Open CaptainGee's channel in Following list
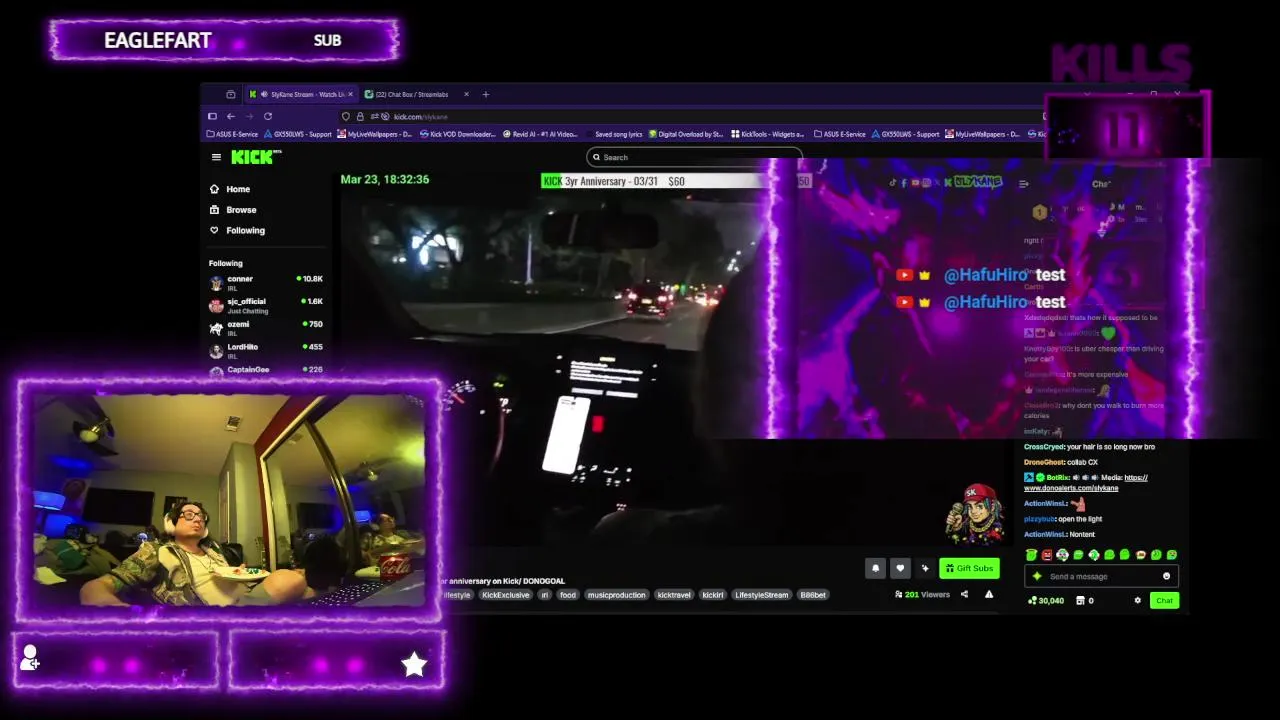 point(266,370)
